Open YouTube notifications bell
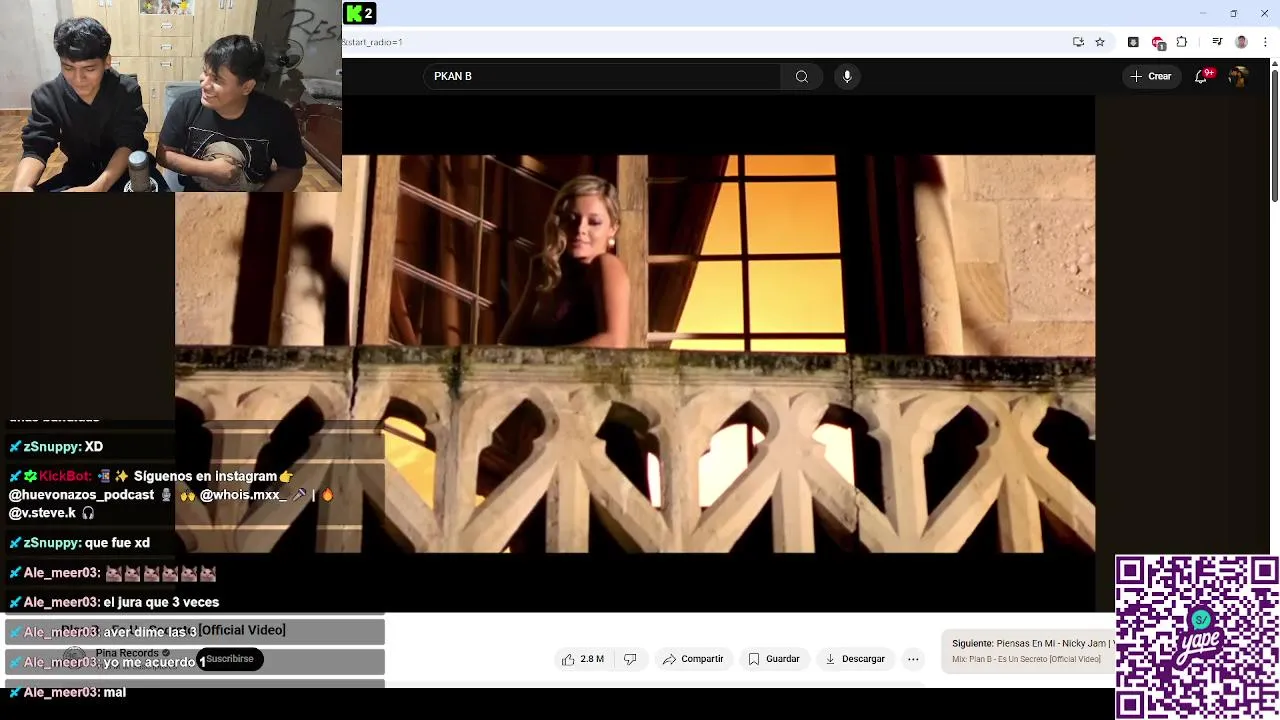Image resolution: width=1280 pixels, height=720 pixels. pos(1201,76)
